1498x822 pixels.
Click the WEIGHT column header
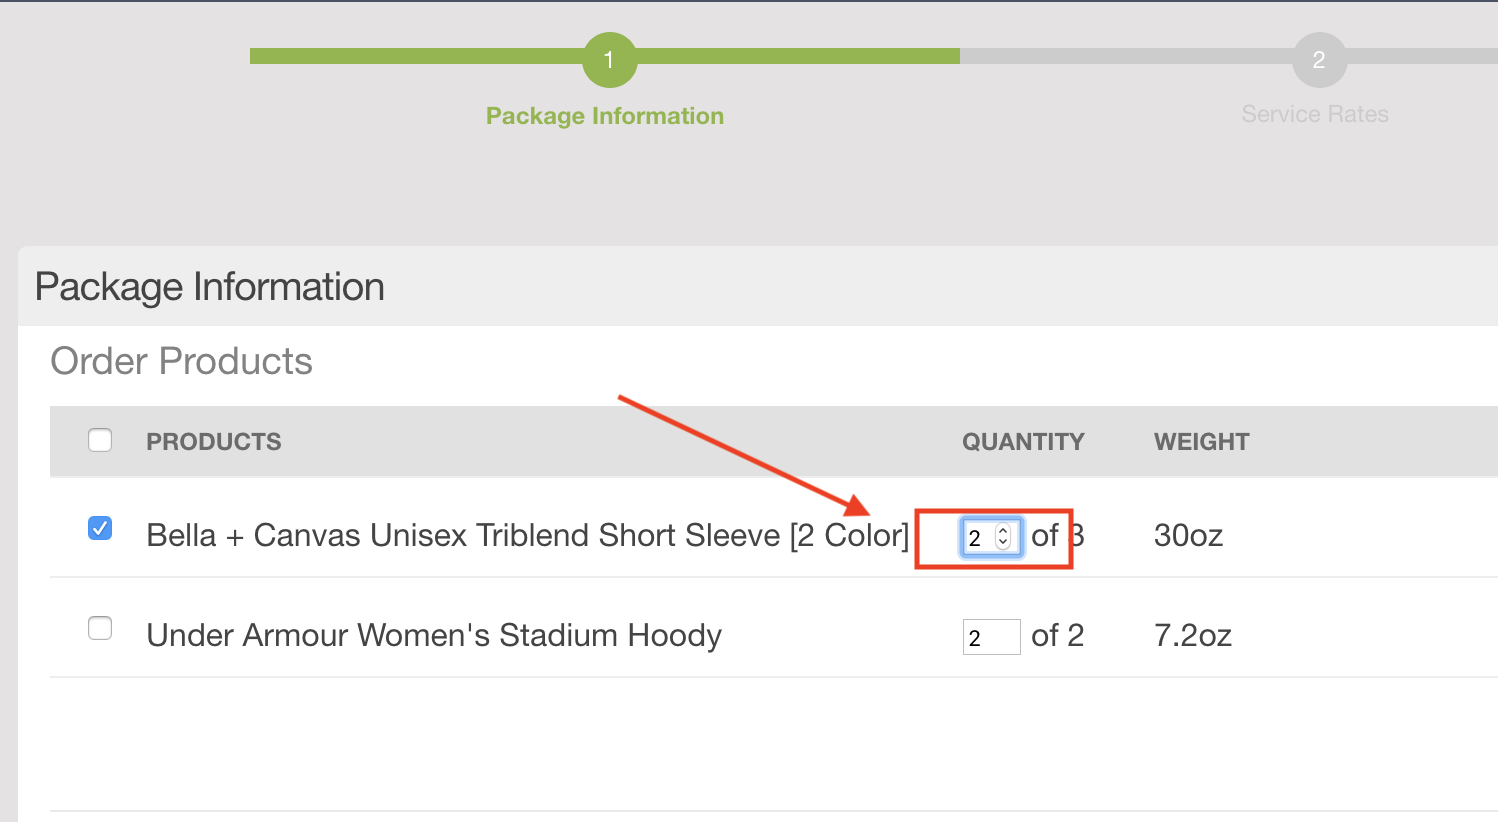[1202, 441]
